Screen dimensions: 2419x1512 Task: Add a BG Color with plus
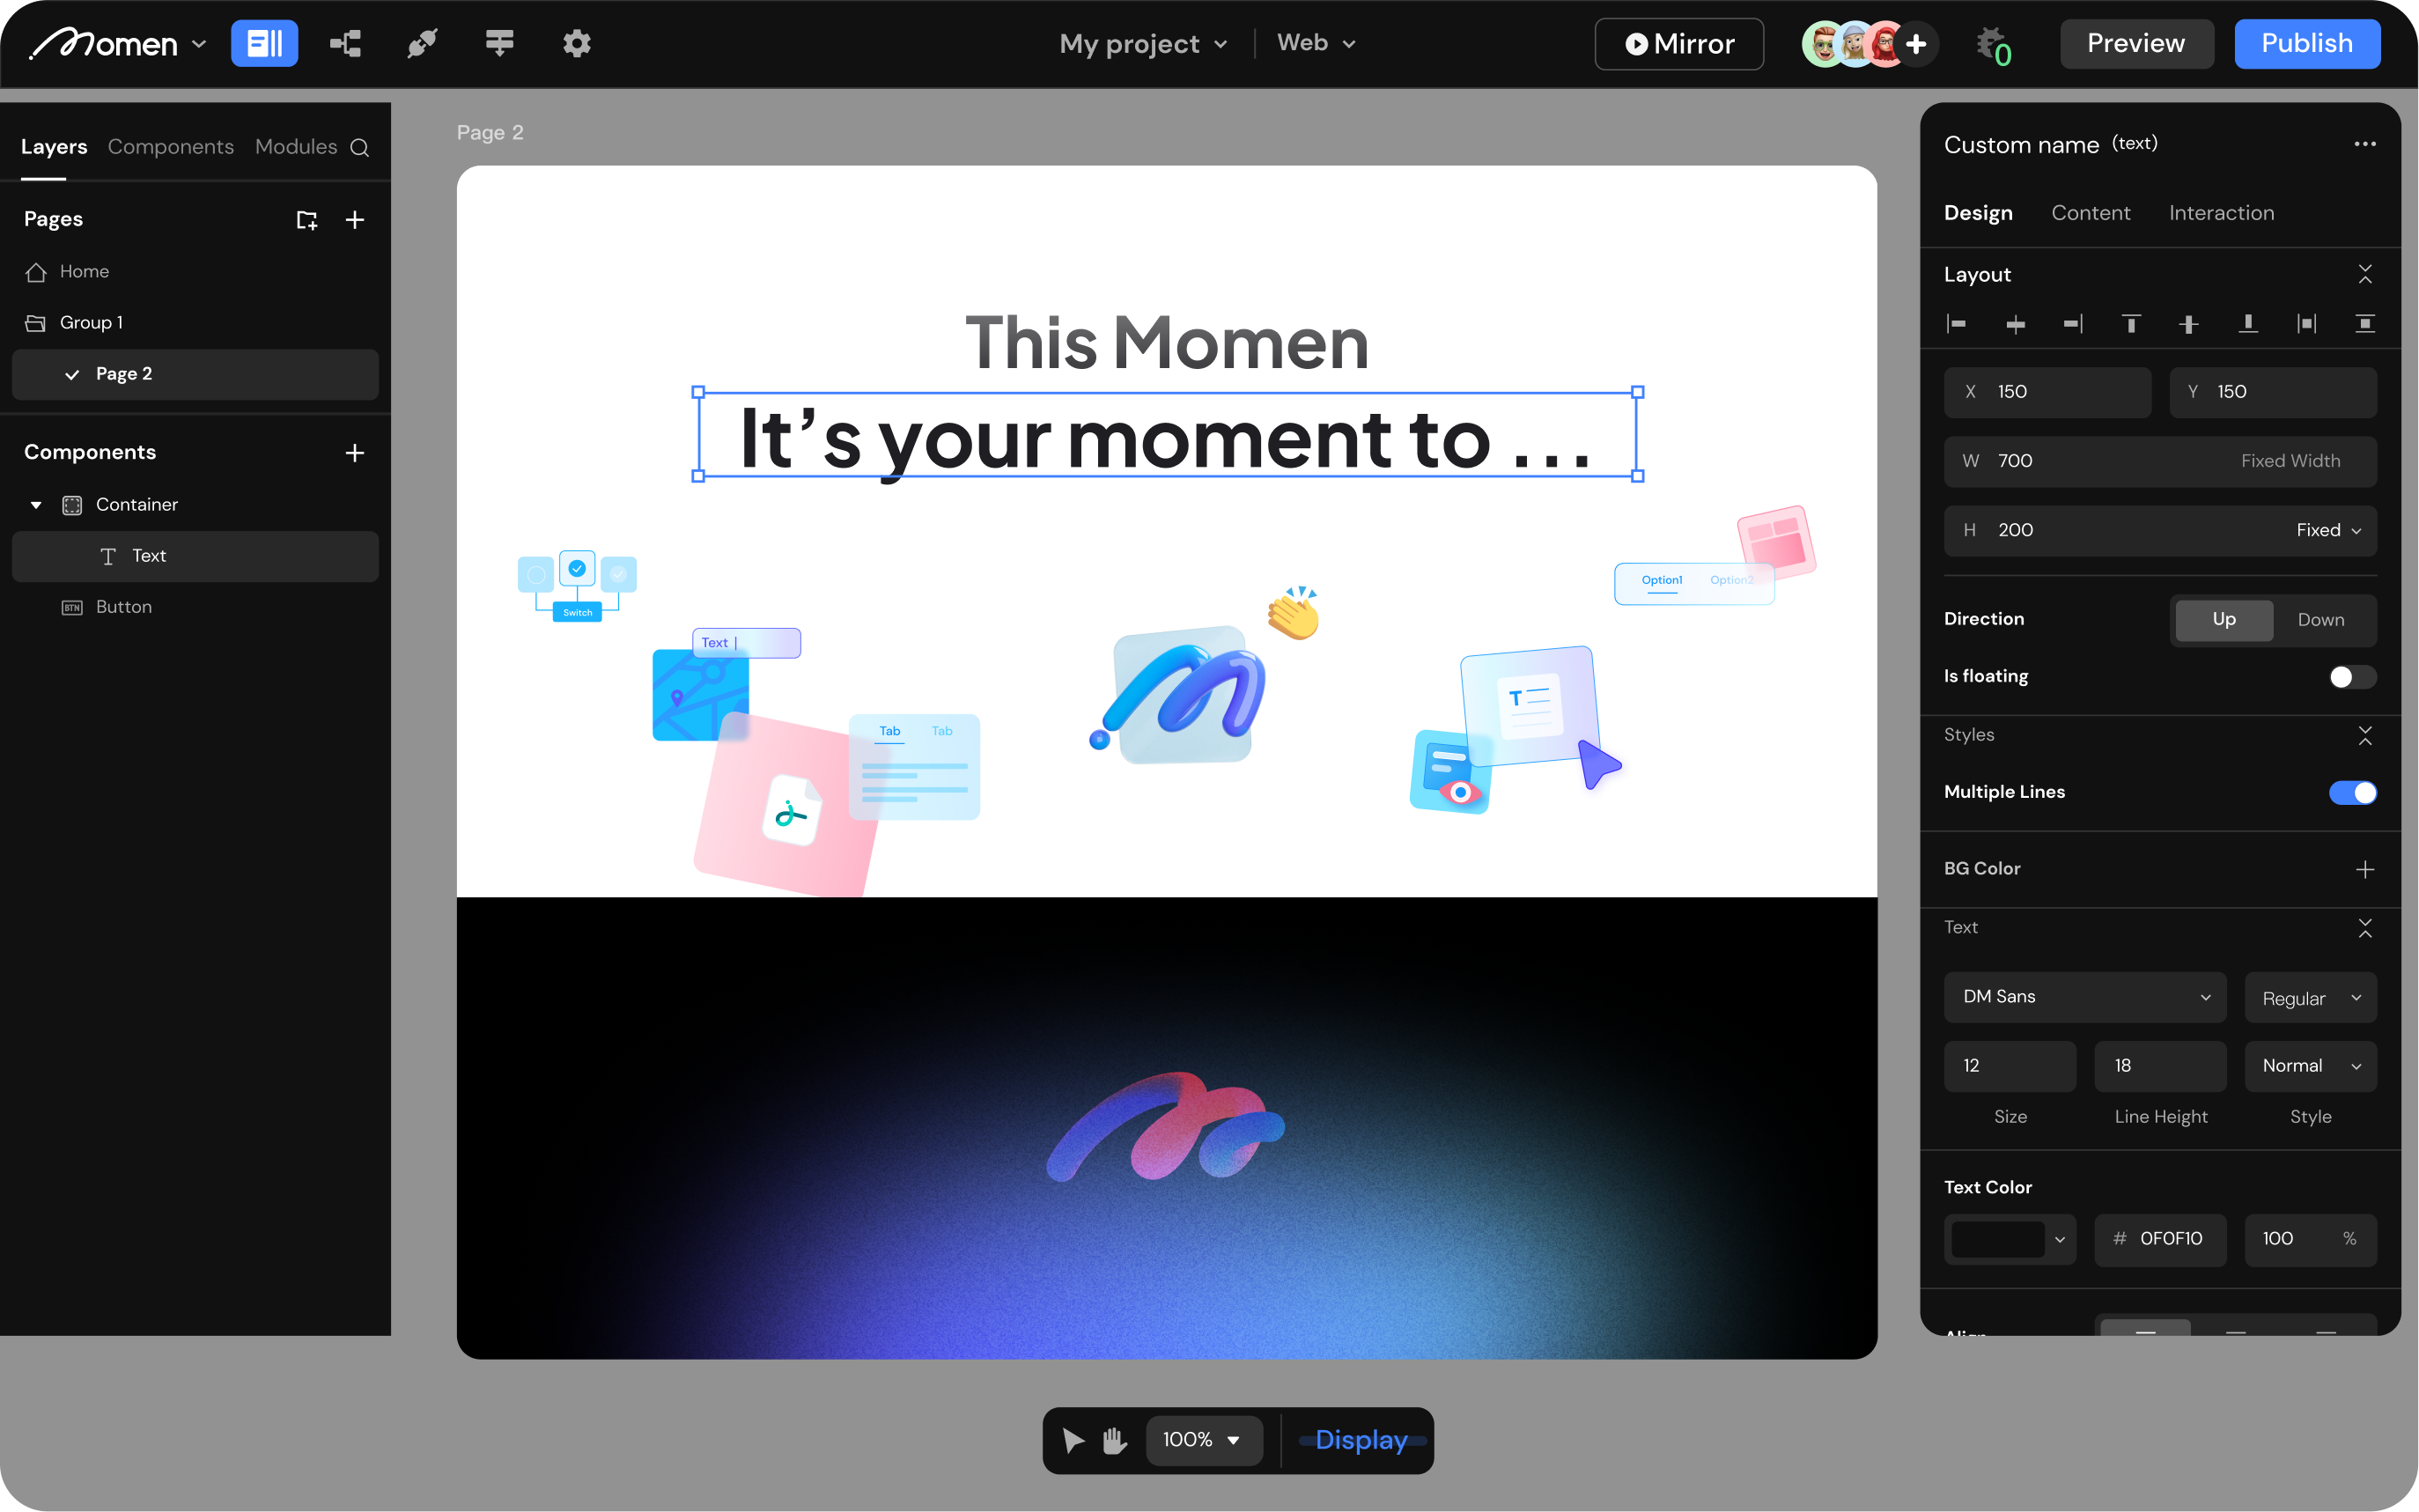2365,870
